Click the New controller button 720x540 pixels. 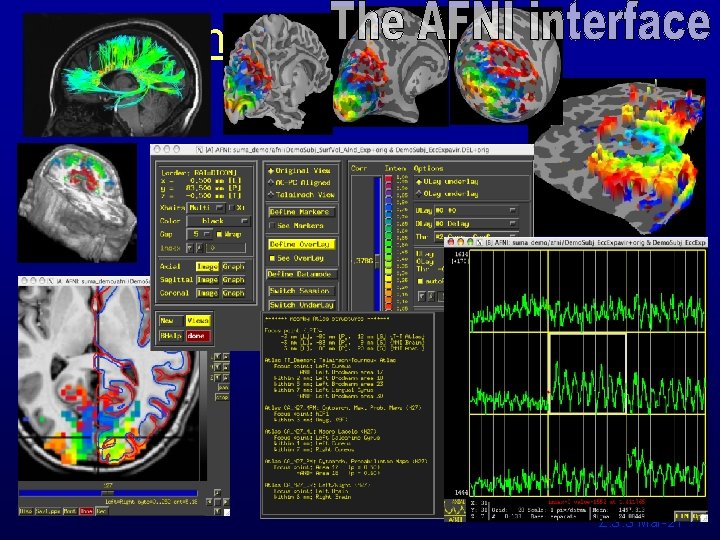(x=170, y=321)
